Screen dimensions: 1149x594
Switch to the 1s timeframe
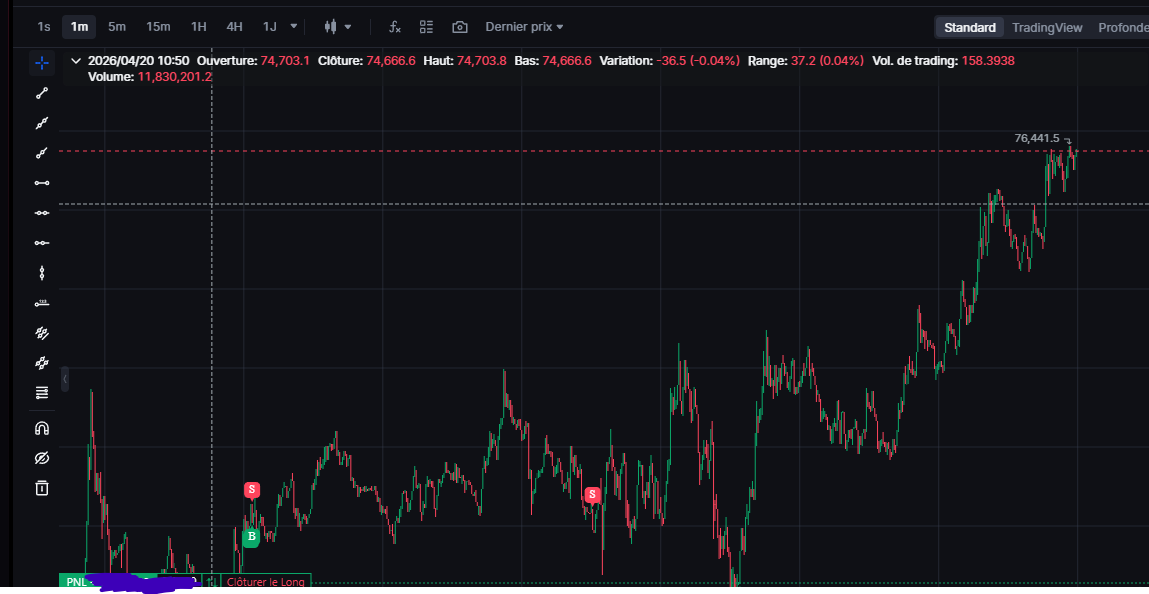pos(44,27)
